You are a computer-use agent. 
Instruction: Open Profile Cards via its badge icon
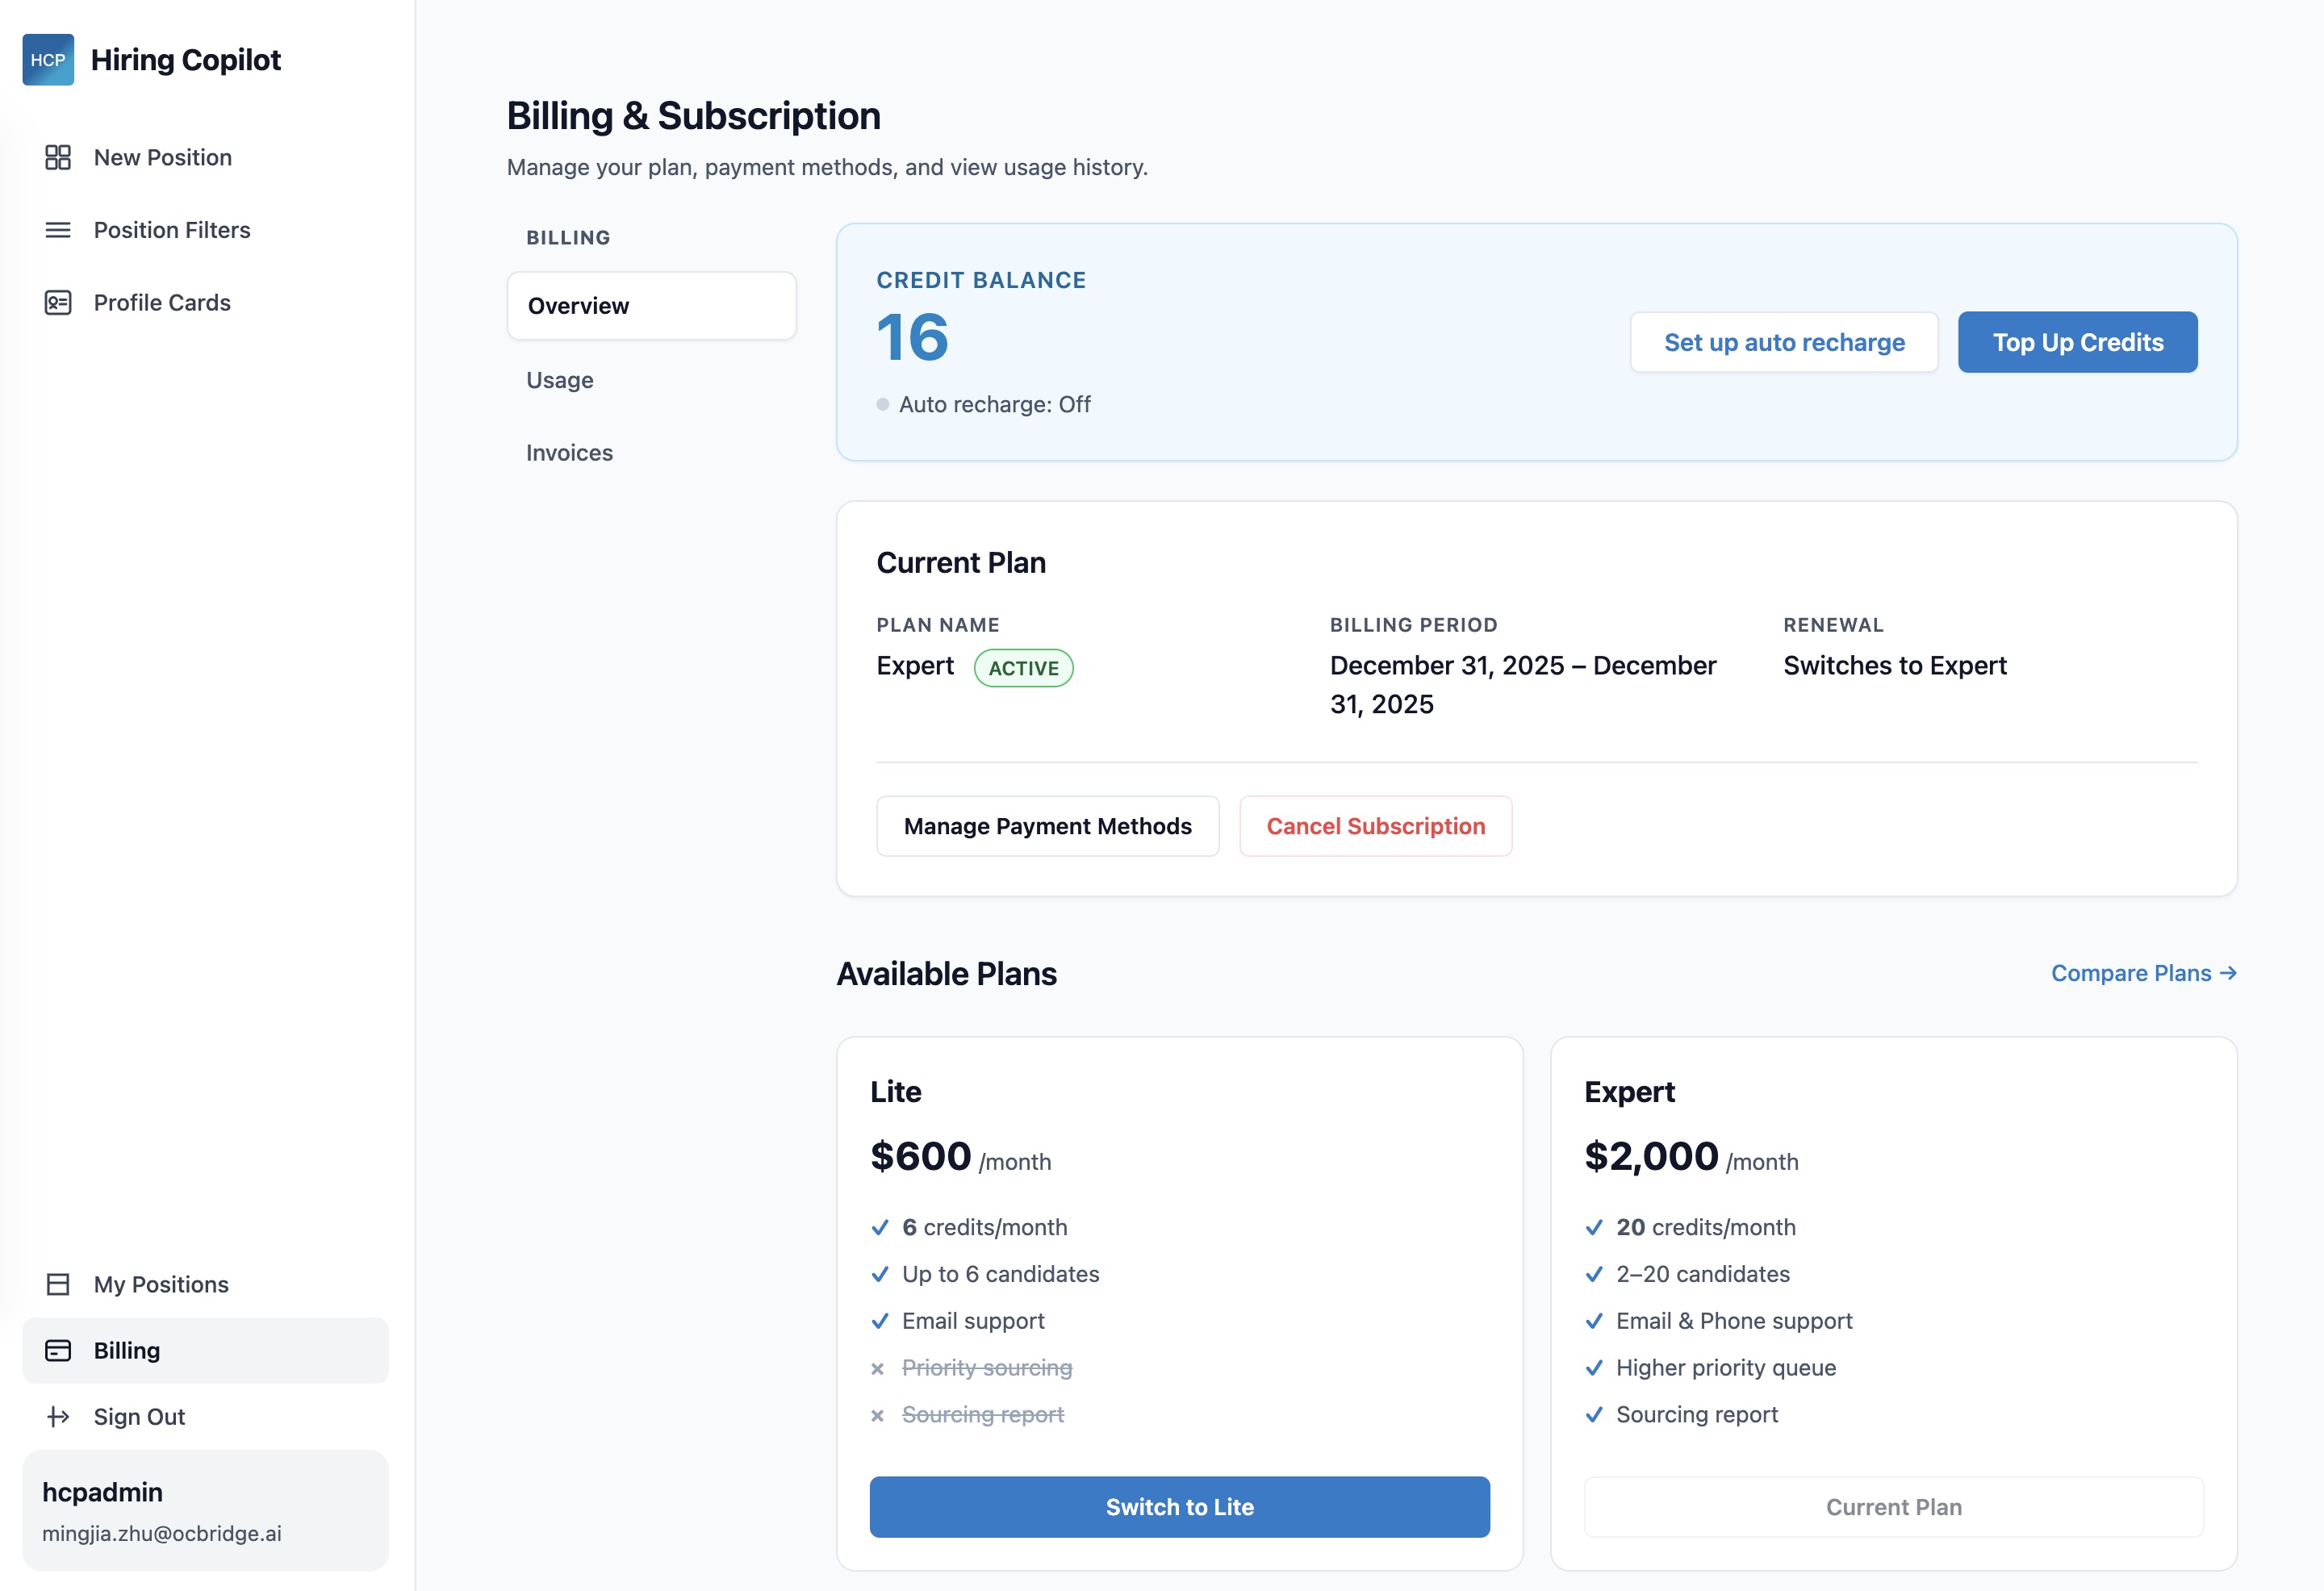tap(57, 302)
